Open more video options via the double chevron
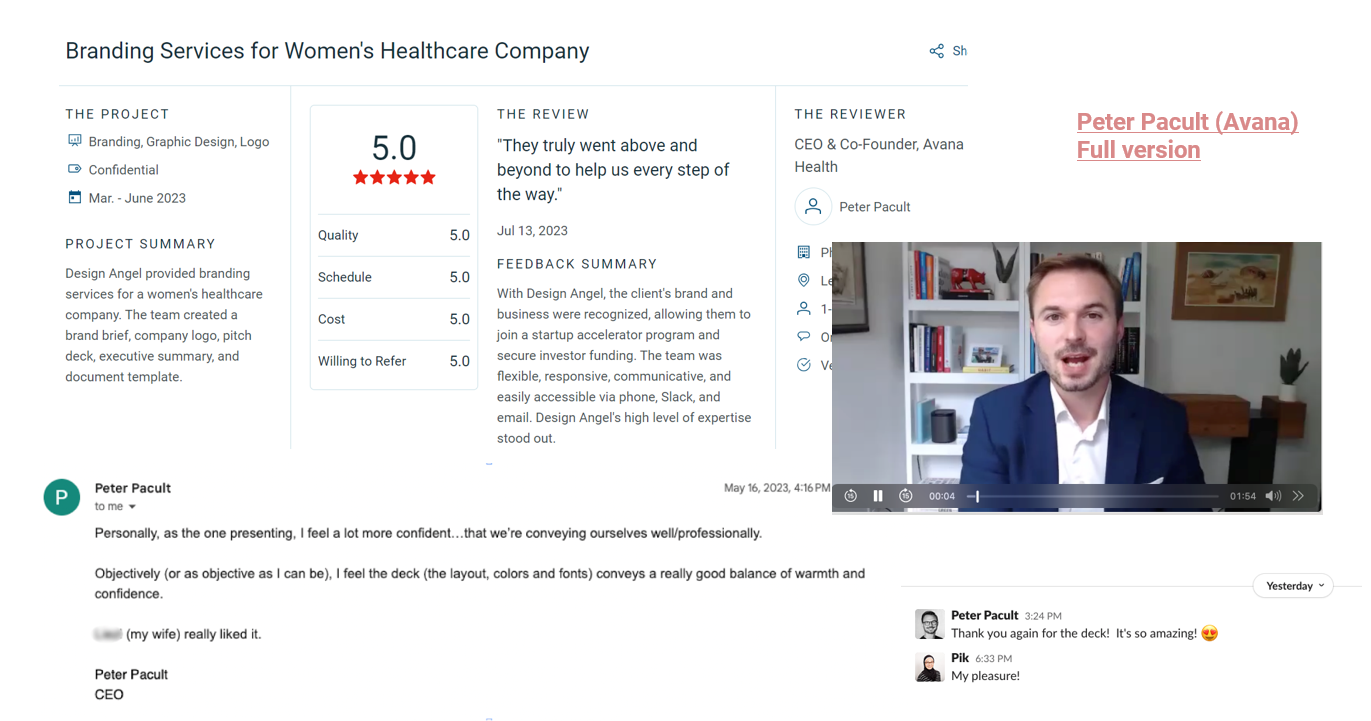Image resolution: width=1371 pixels, height=721 pixels. click(x=1298, y=496)
